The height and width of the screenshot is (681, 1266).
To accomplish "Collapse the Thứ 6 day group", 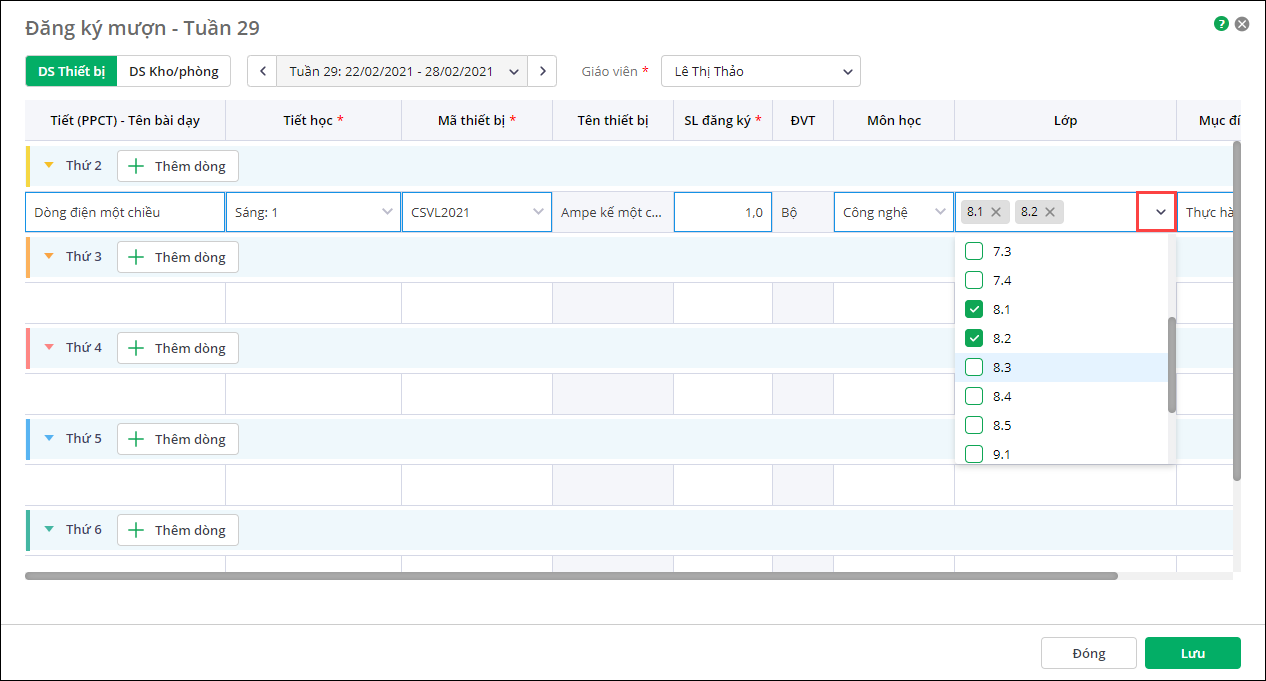I will coord(49,529).
